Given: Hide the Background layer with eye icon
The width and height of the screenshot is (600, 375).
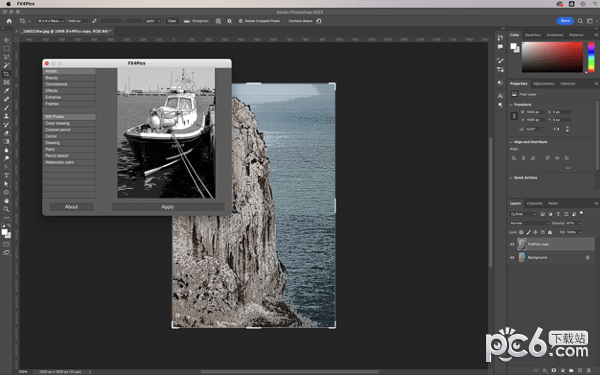Looking at the screenshot, I should 512,258.
